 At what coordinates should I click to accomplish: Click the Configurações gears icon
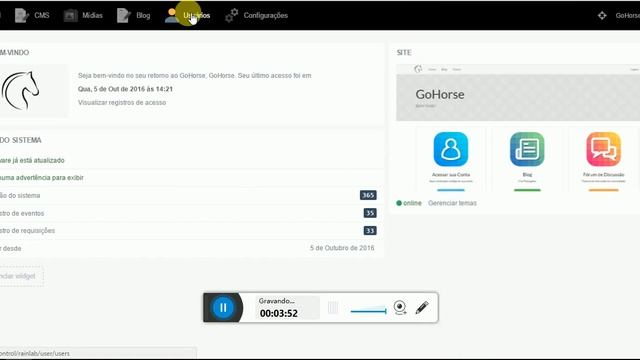pyautogui.click(x=231, y=16)
